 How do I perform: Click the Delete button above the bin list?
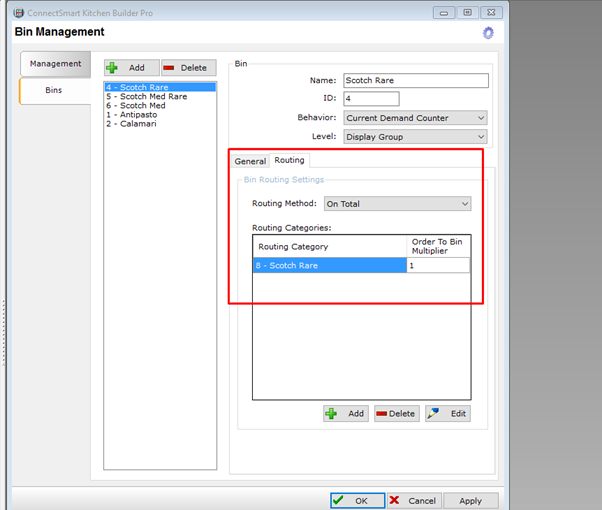pos(187,68)
